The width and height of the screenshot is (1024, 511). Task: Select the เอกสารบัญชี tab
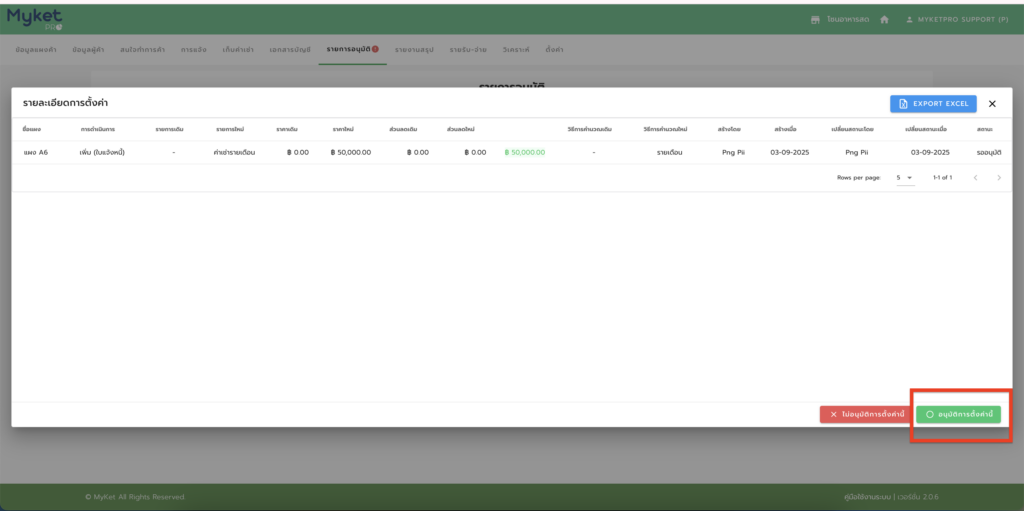290,50
